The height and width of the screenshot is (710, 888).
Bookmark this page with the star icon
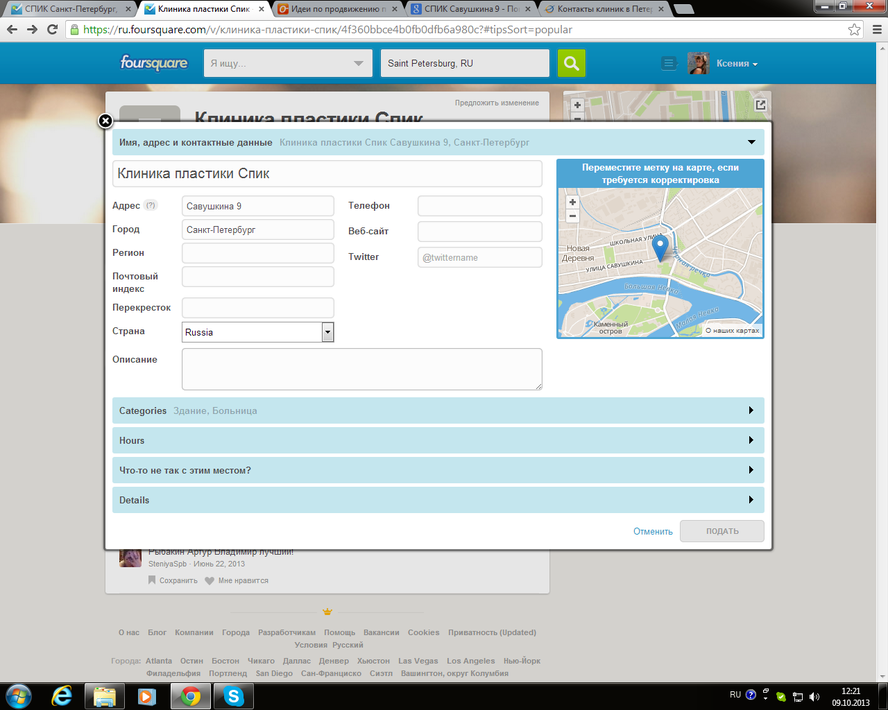pyautogui.click(x=854, y=29)
